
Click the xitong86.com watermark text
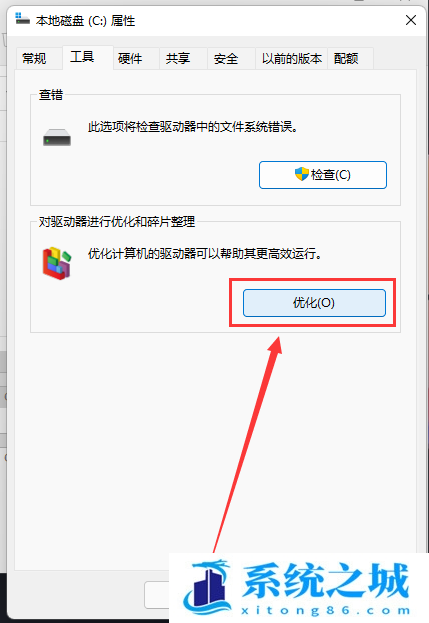point(326,610)
